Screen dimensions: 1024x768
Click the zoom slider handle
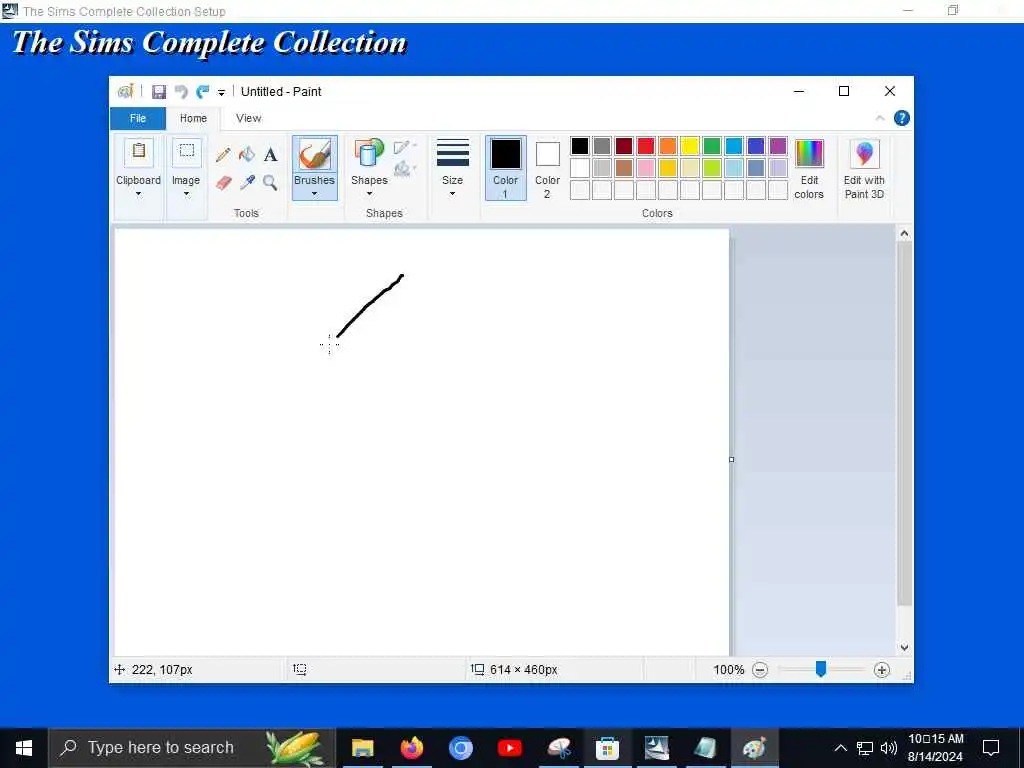821,669
